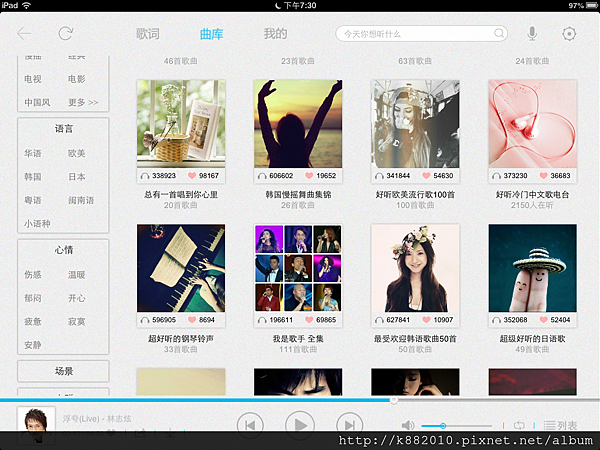Image resolution: width=600 pixels, height=450 pixels.
Task: Like the playlist with the 10907 heart
Action: pos(426,320)
